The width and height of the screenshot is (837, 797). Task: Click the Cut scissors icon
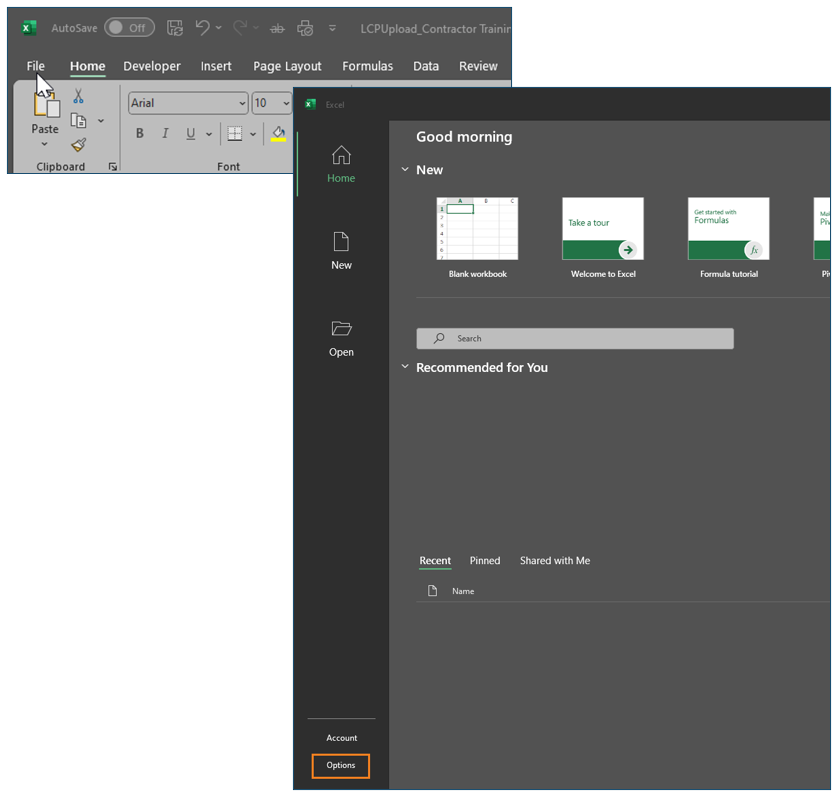tap(78, 96)
